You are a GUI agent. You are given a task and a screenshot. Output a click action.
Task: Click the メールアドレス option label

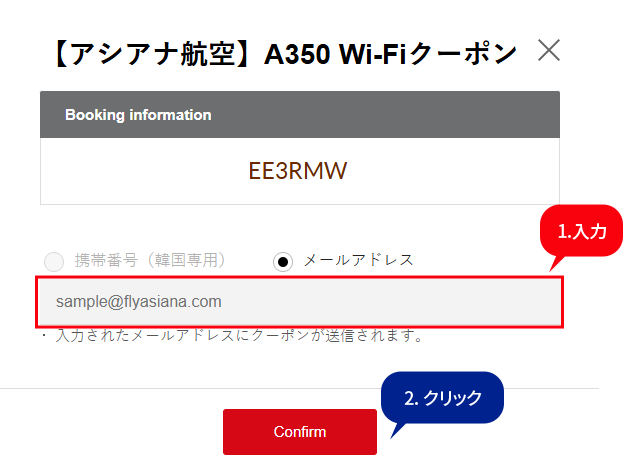click(358, 261)
